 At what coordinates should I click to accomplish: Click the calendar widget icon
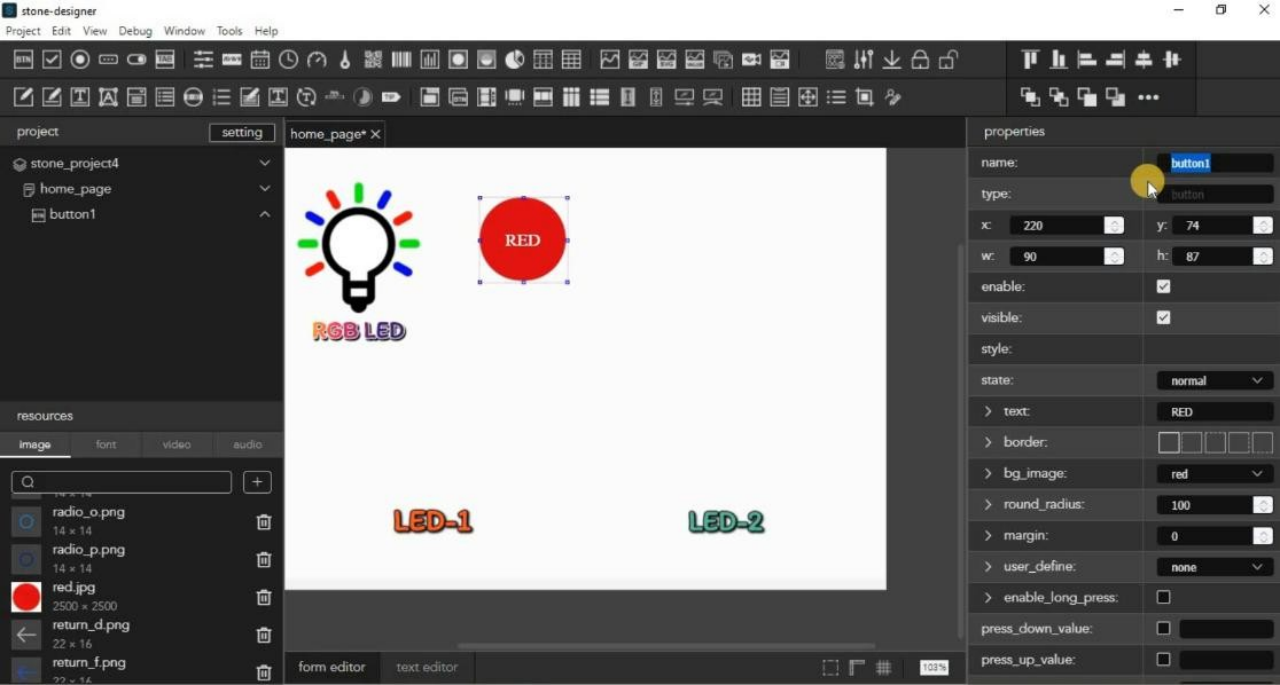coord(260,60)
